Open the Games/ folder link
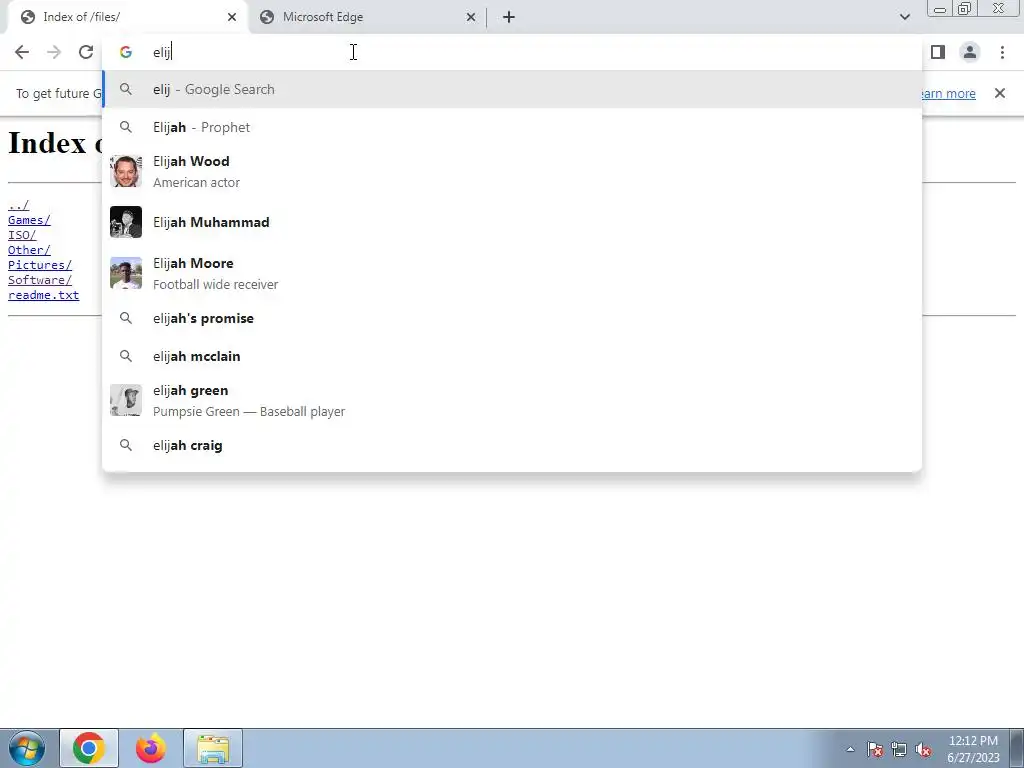Viewport: 1024px width, 768px height. [x=29, y=220]
